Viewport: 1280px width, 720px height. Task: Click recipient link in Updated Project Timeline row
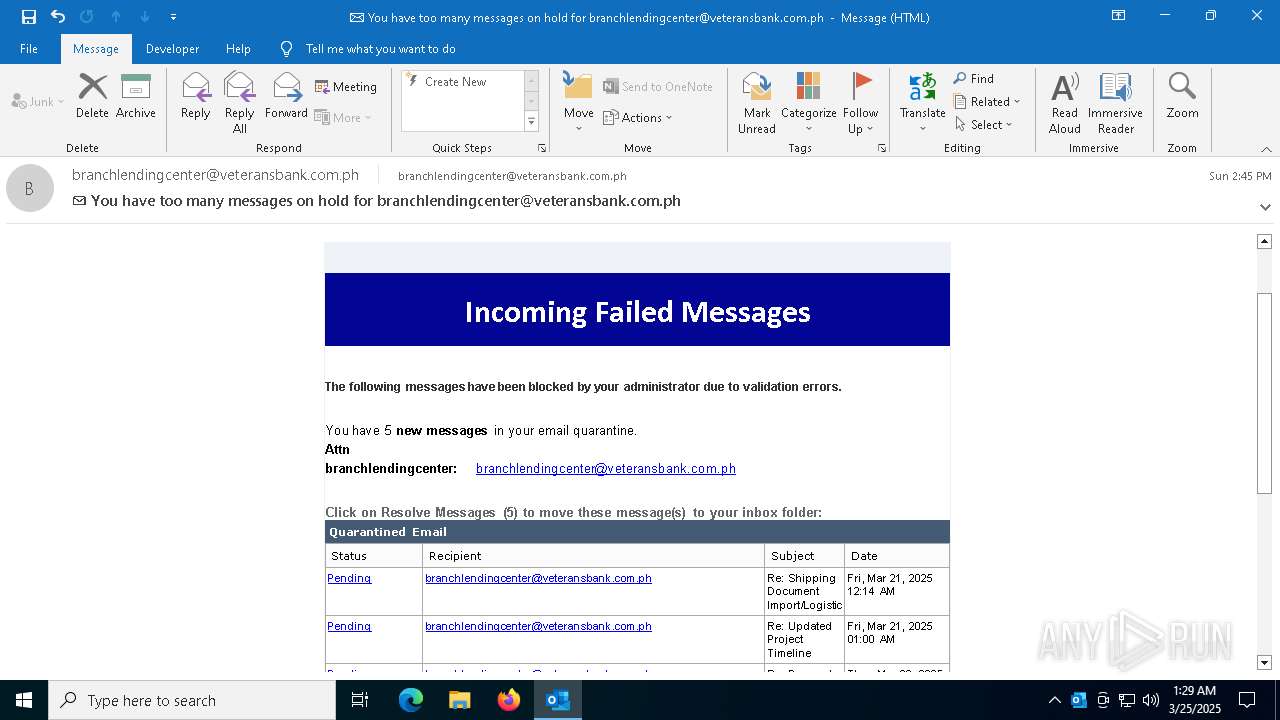click(538, 626)
